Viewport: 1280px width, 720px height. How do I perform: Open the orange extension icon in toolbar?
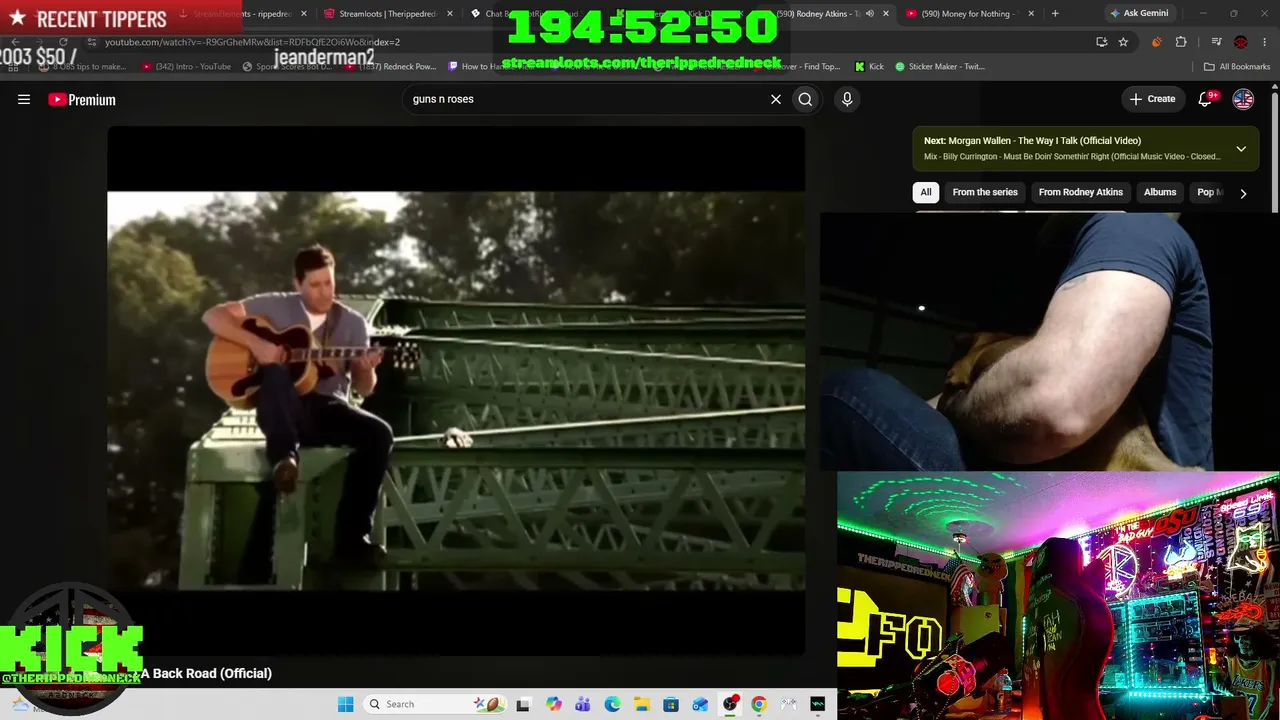[1156, 42]
